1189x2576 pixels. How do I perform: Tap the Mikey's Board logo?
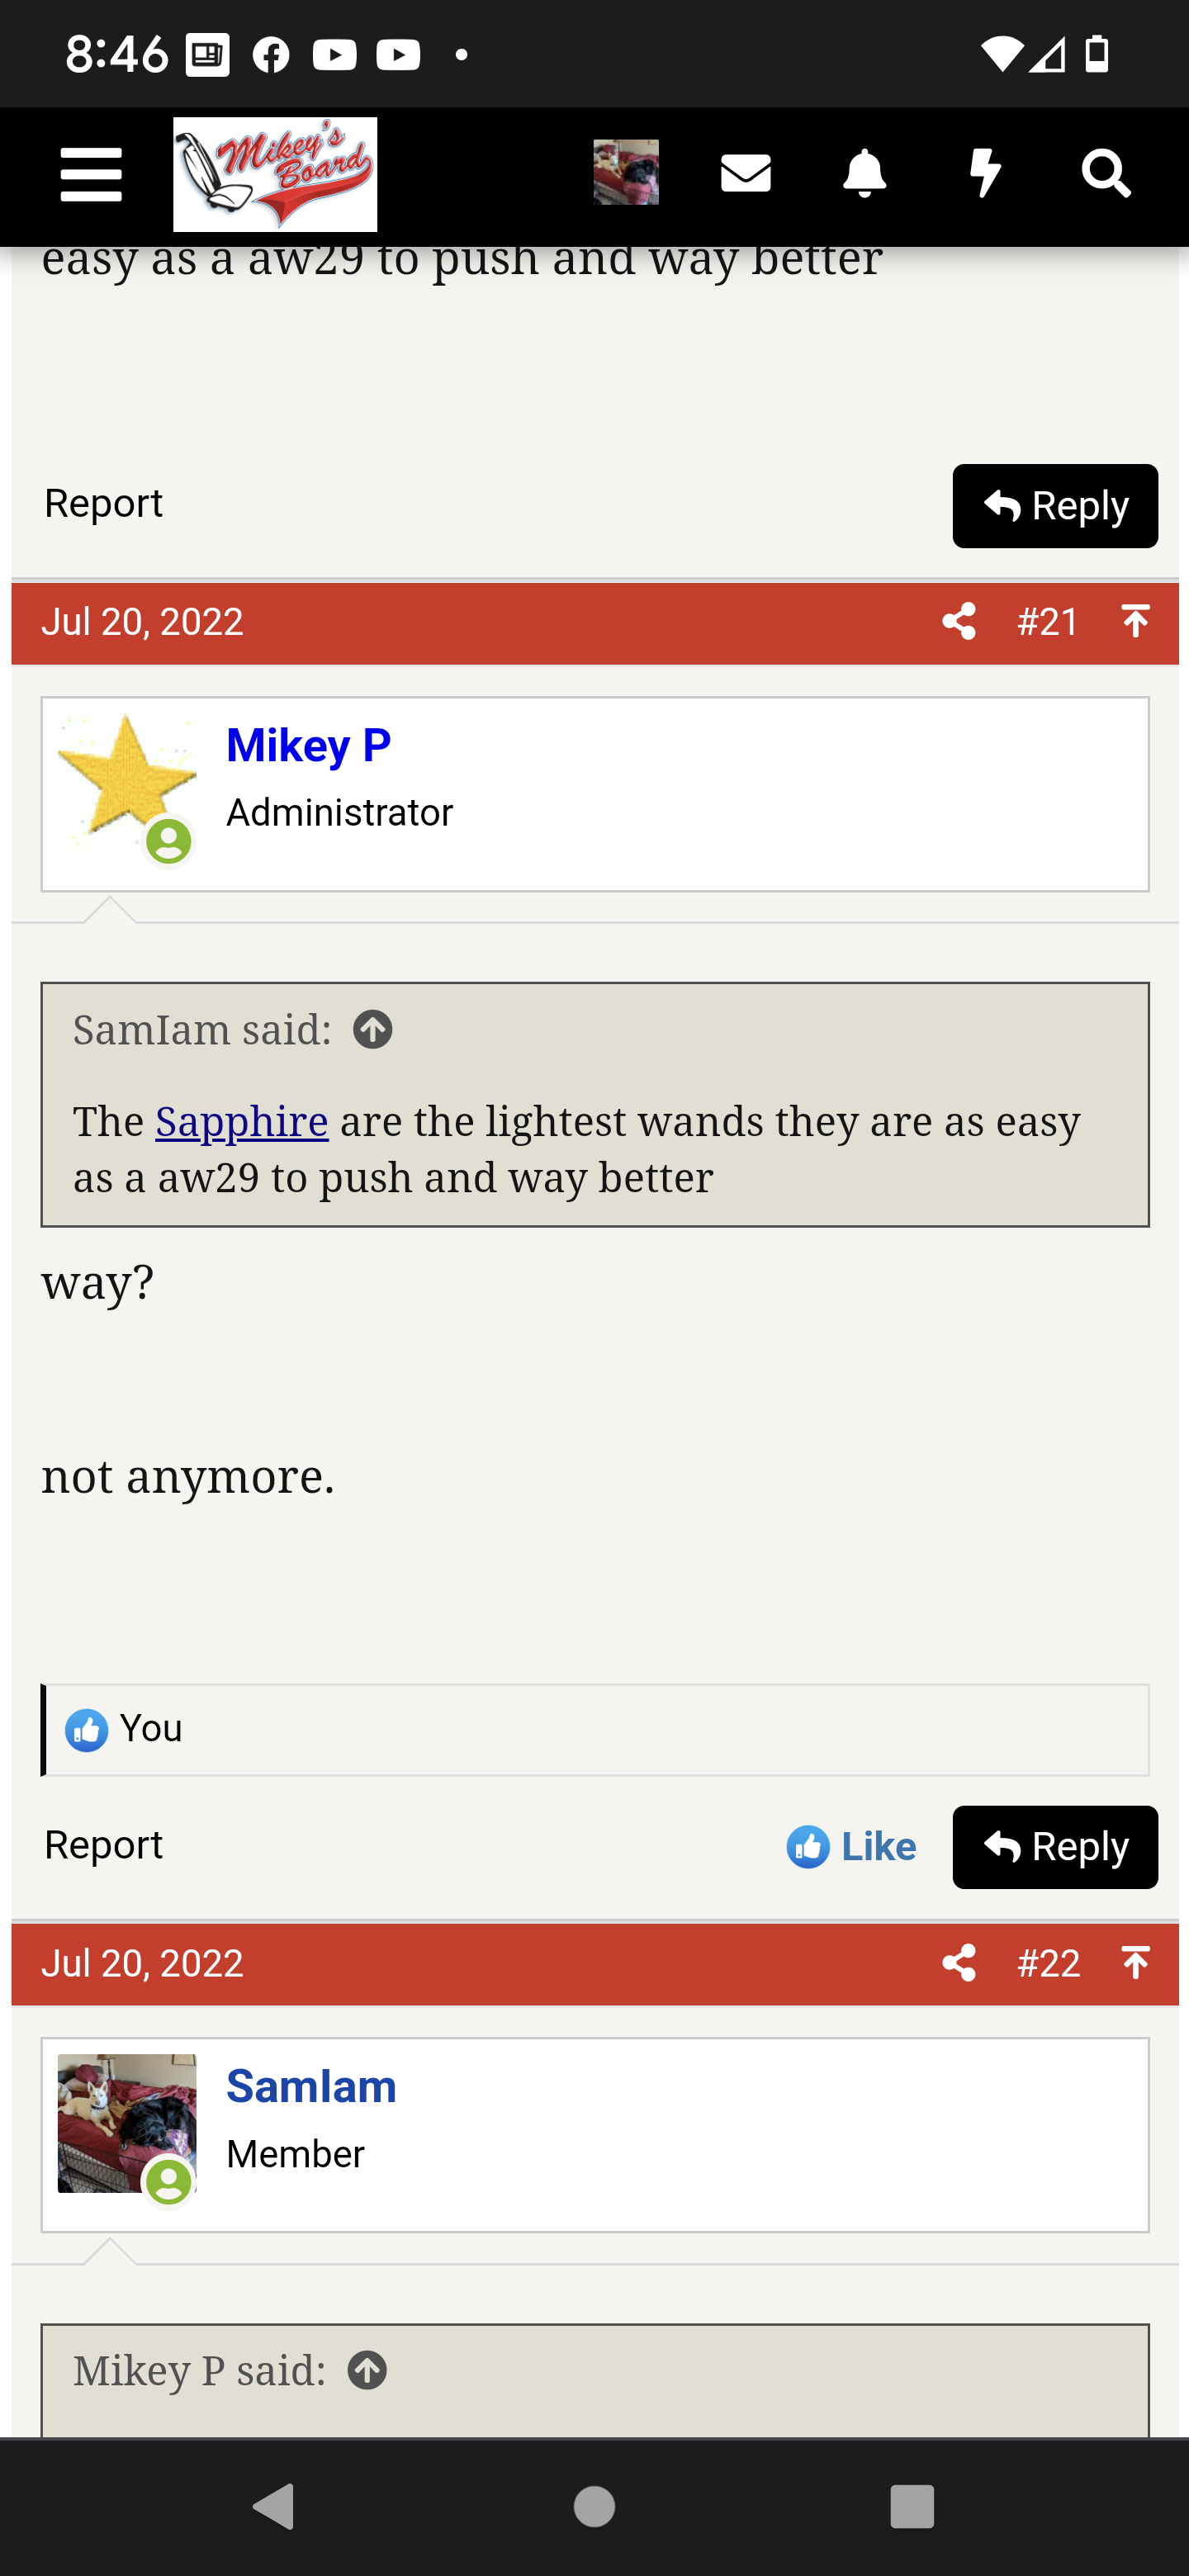tap(275, 175)
